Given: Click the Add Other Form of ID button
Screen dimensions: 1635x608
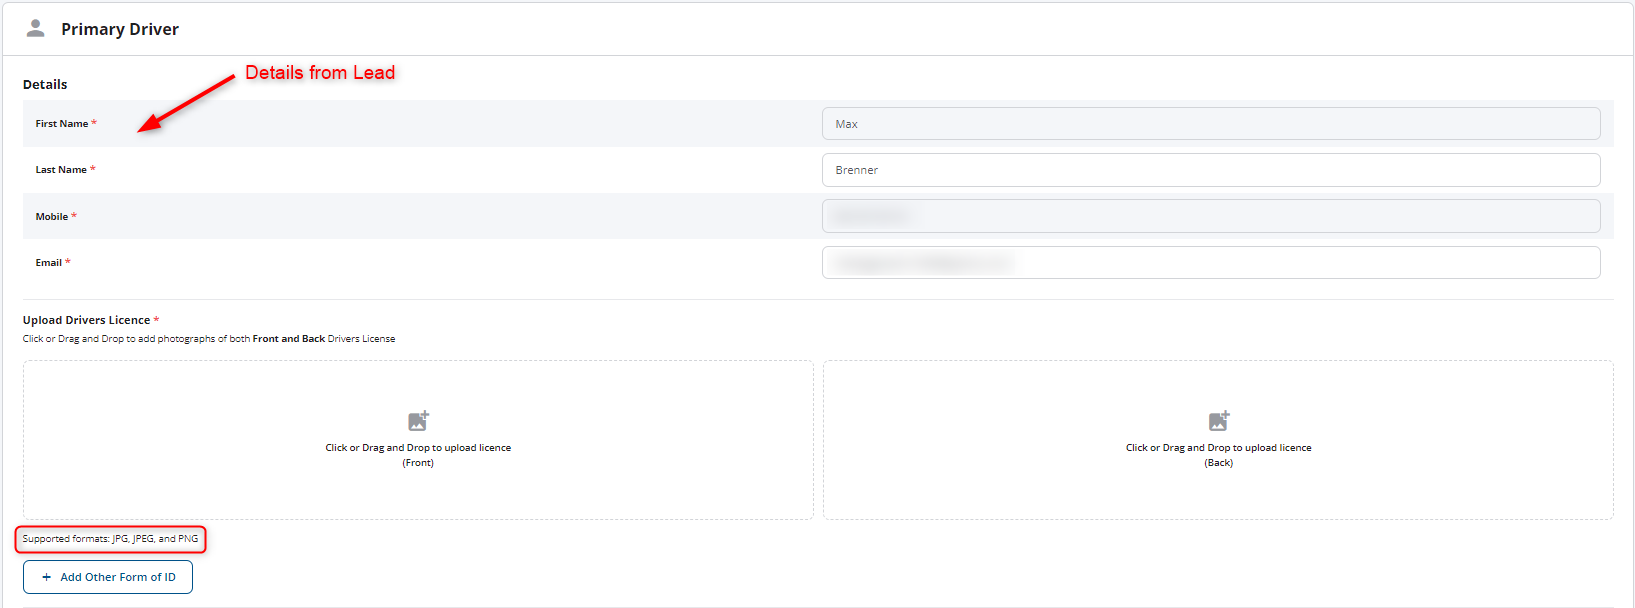Looking at the screenshot, I should 108,577.
